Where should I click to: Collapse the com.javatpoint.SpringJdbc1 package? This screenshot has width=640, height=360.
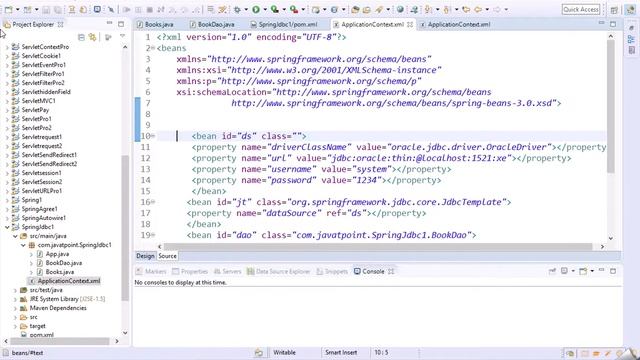tap(23, 245)
